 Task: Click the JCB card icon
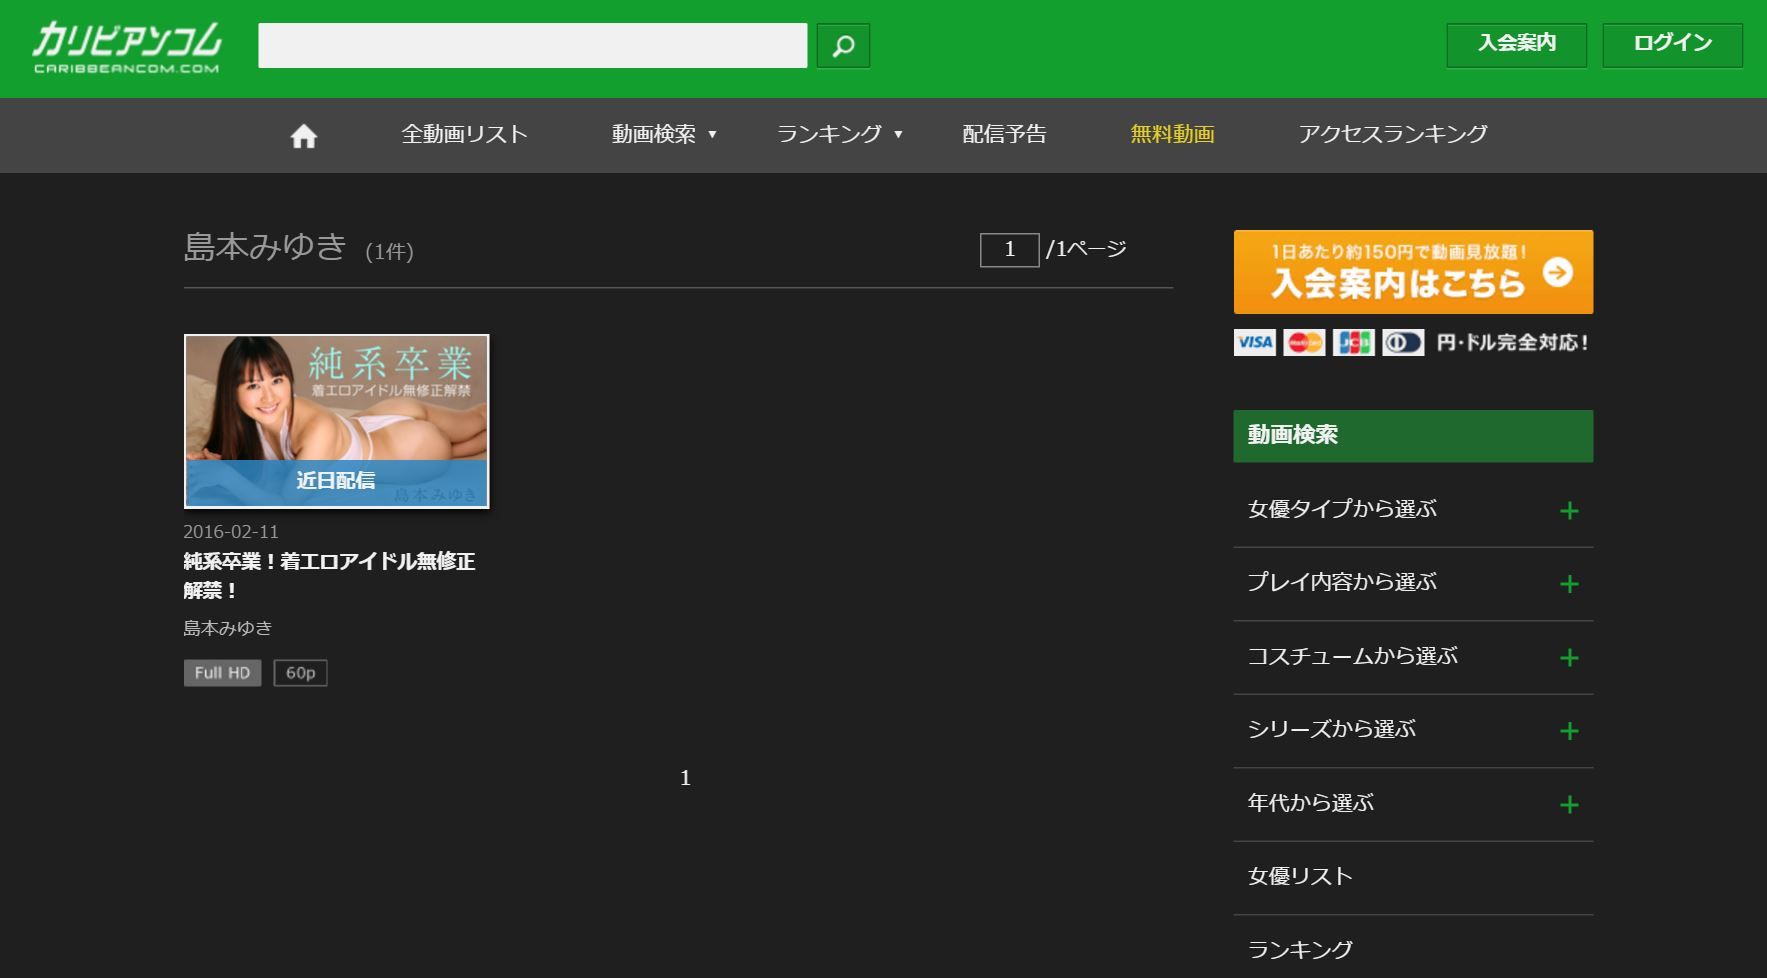[x=1354, y=343]
